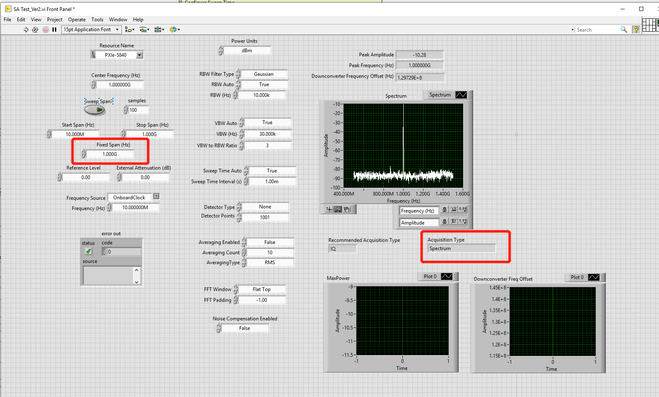
Task: Click the Frequency (Hz) scale legend name field
Action: (x=419, y=210)
